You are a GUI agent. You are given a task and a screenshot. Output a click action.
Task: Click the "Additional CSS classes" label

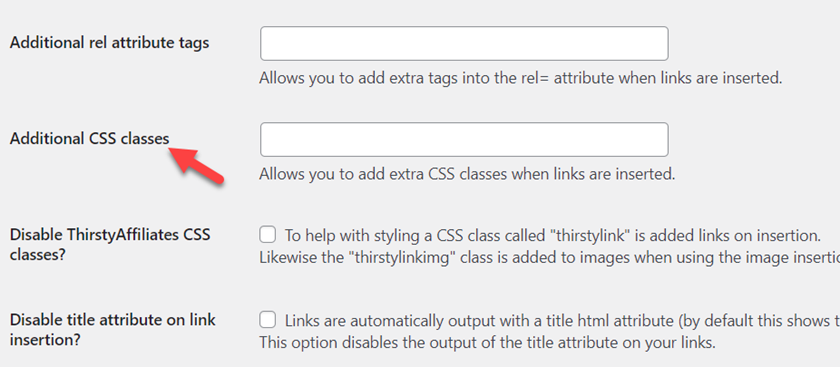[89, 139]
